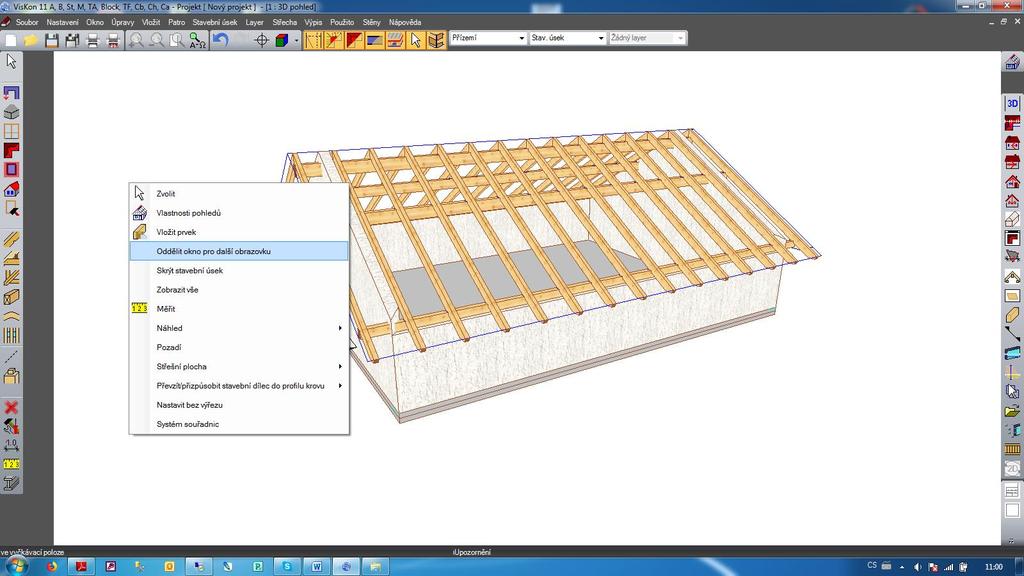The width and height of the screenshot is (1024, 576).
Task: Click the red house icon in left sidebar
Action: [x=11, y=189]
